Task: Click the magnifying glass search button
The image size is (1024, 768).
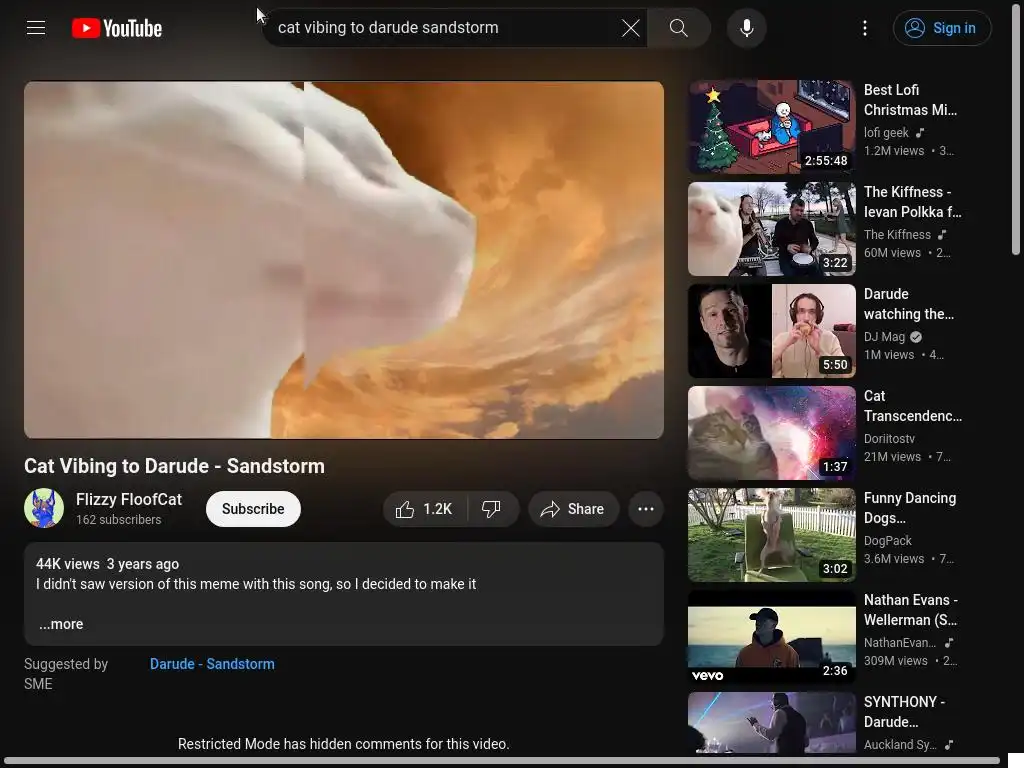Action: tap(679, 27)
